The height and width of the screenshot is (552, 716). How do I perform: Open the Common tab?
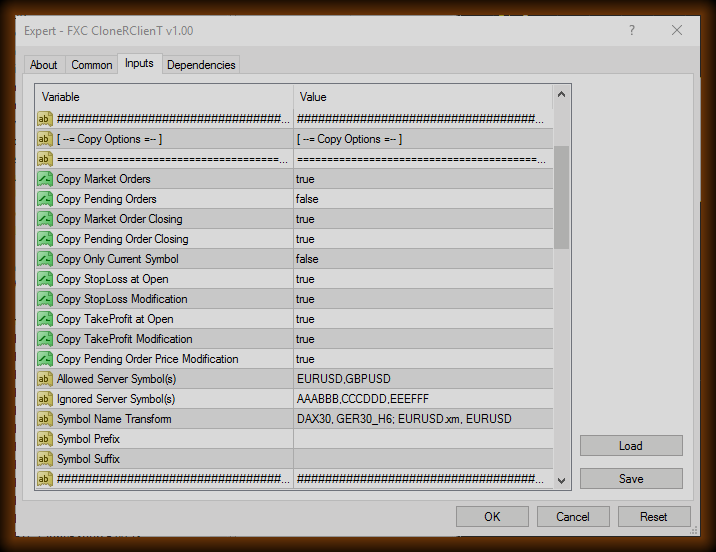click(x=92, y=65)
